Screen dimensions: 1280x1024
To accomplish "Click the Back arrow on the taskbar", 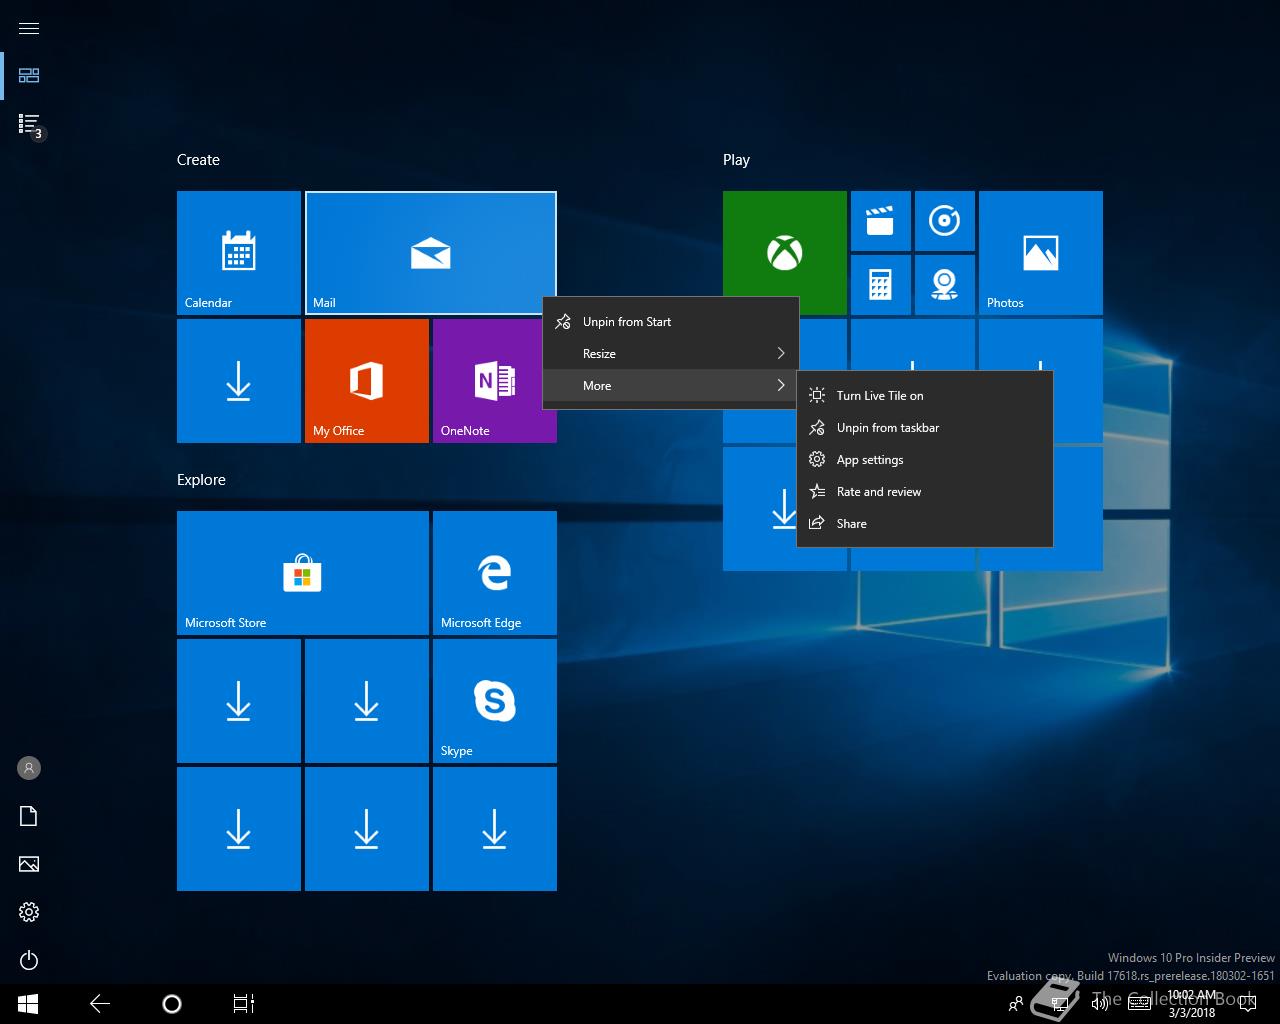I will pyautogui.click(x=100, y=1004).
